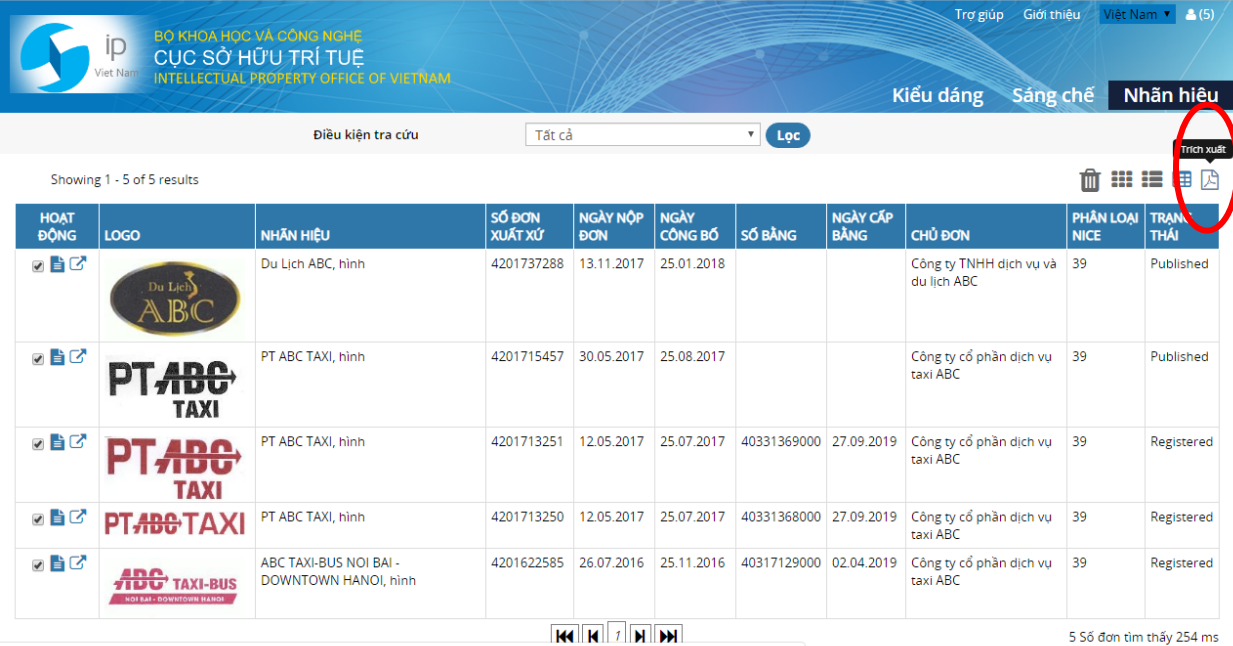Click the Du Lịch ABC logo thumbnail

pos(175,296)
